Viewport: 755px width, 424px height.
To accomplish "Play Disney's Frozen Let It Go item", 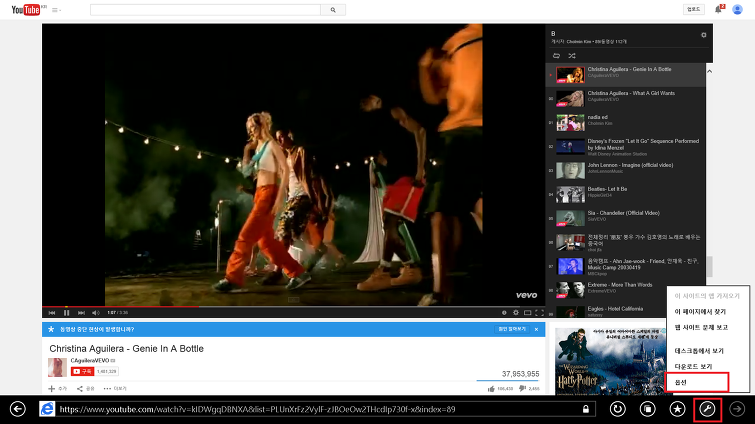I will point(625,146).
